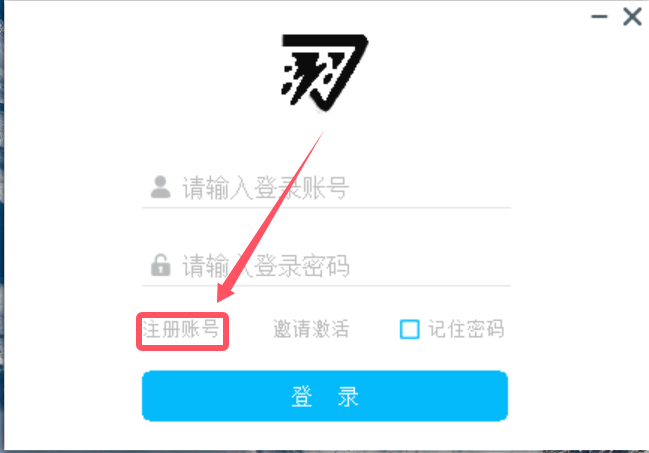
Task: Open the 注册账号 register link
Action: 180,330
